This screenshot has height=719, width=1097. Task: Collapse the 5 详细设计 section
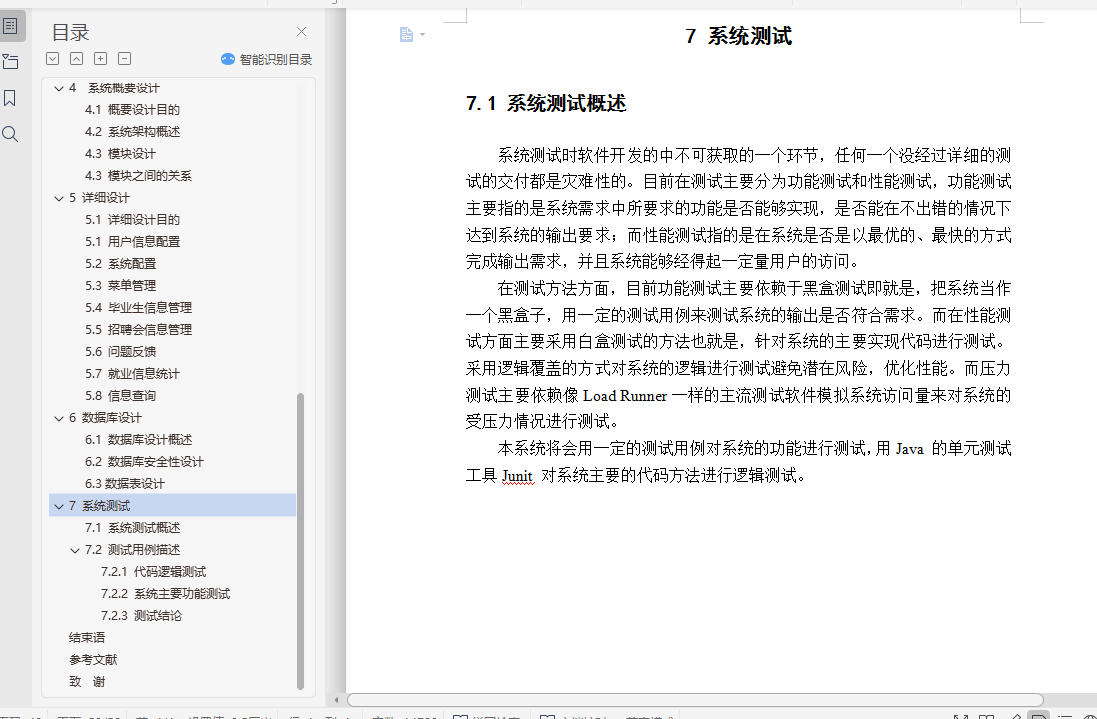click(x=59, y=198)
